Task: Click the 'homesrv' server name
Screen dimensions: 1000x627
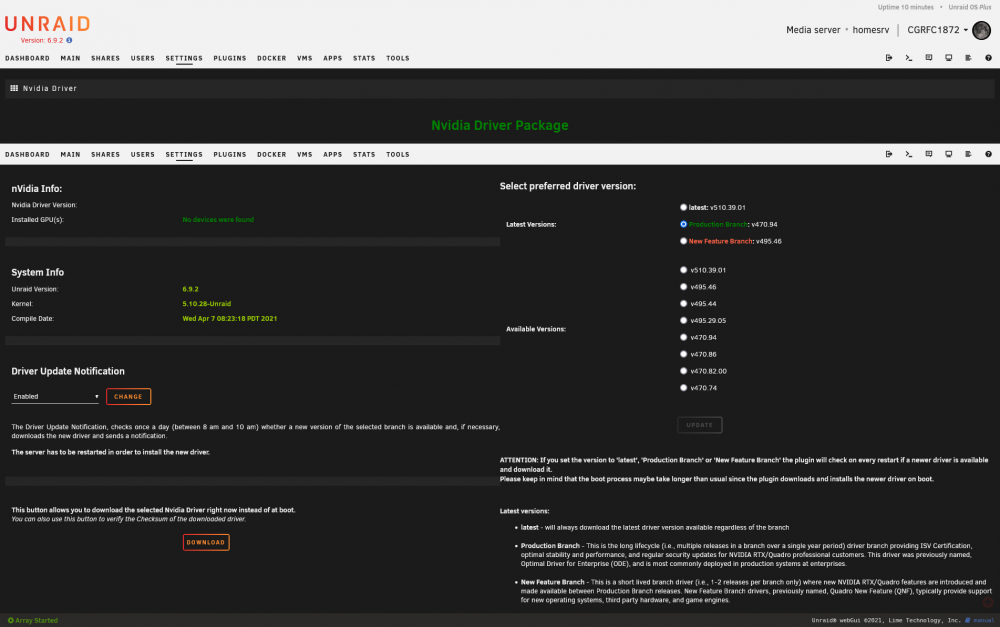Action: click(x=871, y=30)
